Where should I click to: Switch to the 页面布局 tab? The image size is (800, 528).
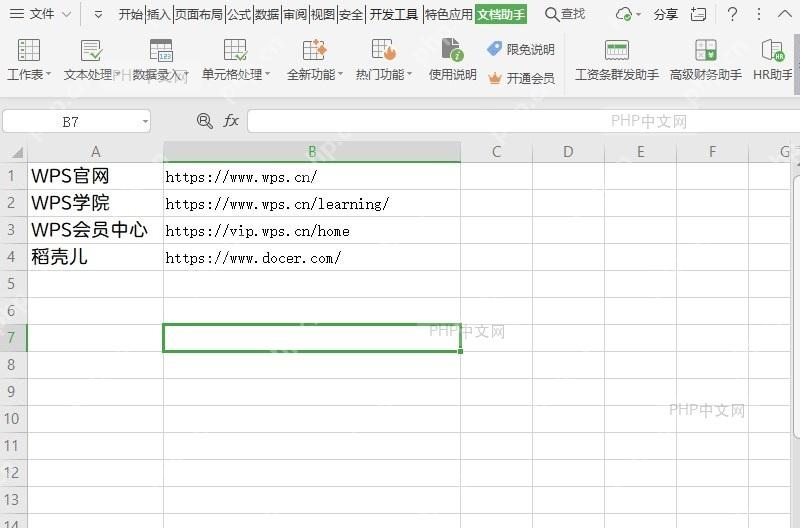tap(199, 14)
